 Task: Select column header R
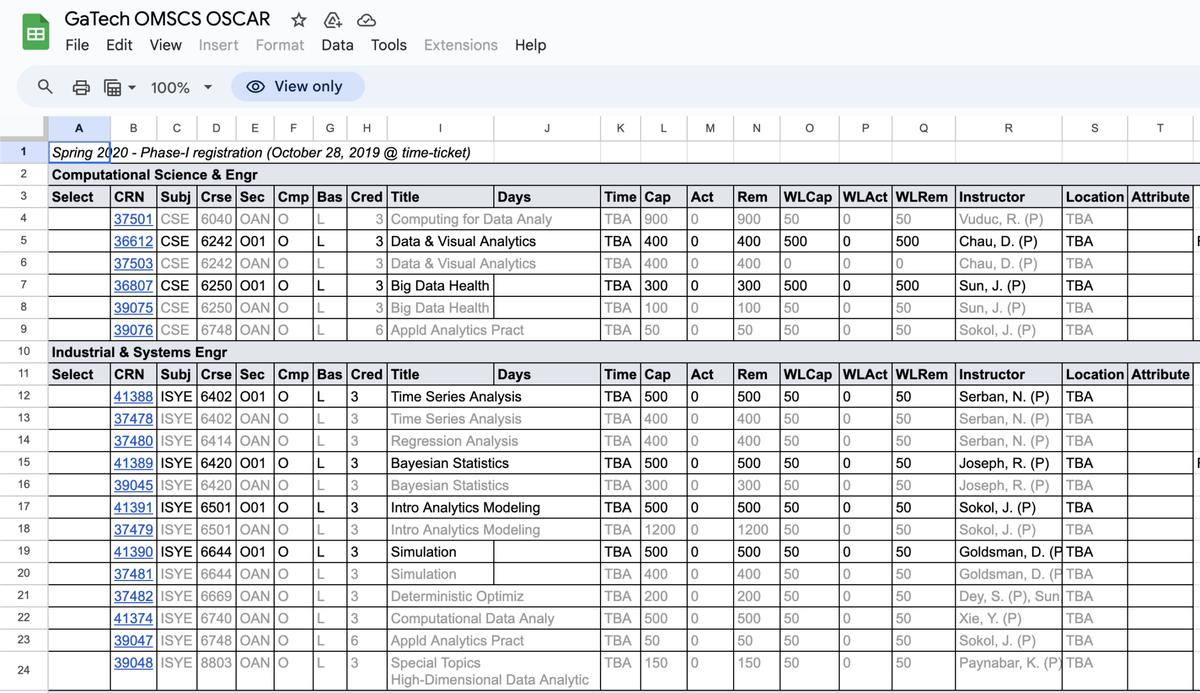[x=1008, y=127]
